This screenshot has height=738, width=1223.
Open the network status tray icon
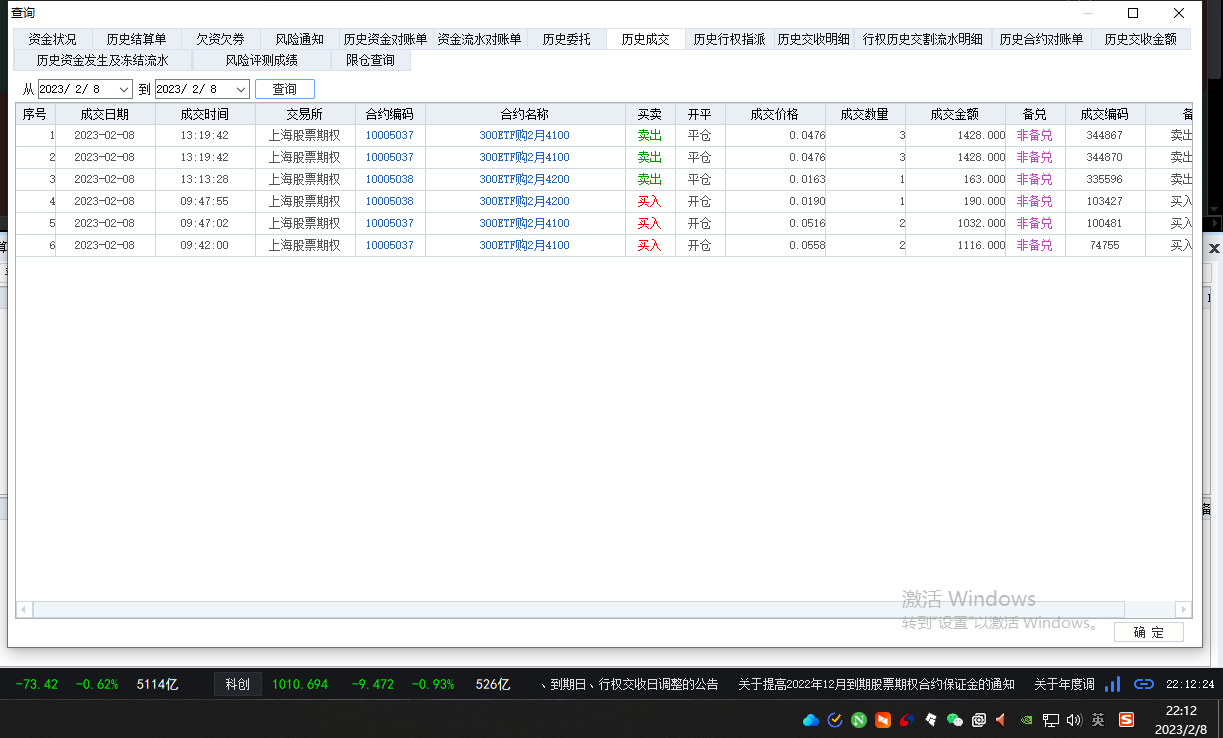pyautogui.click(x=1051, y=719)
